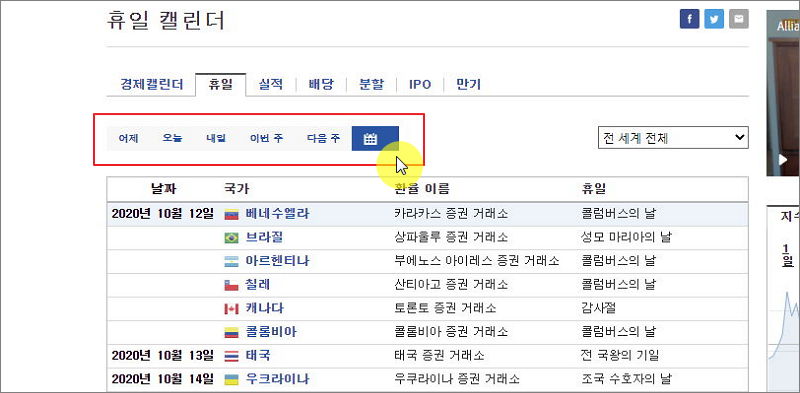The height and width of the screenshot is (393, 800).
Task: Filter holidays by 오늘
Action: [x=172, y=138]
